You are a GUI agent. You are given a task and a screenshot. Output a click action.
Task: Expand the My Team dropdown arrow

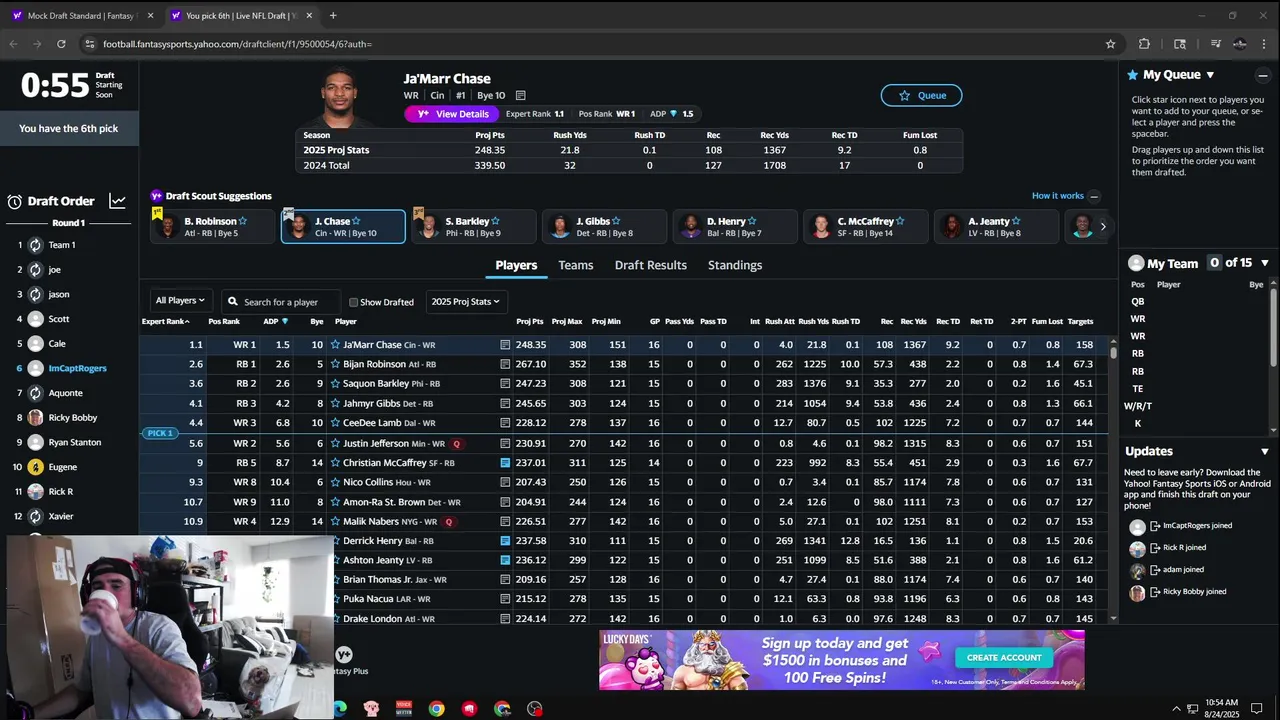pyautogui.click(x=1264, y=263)
